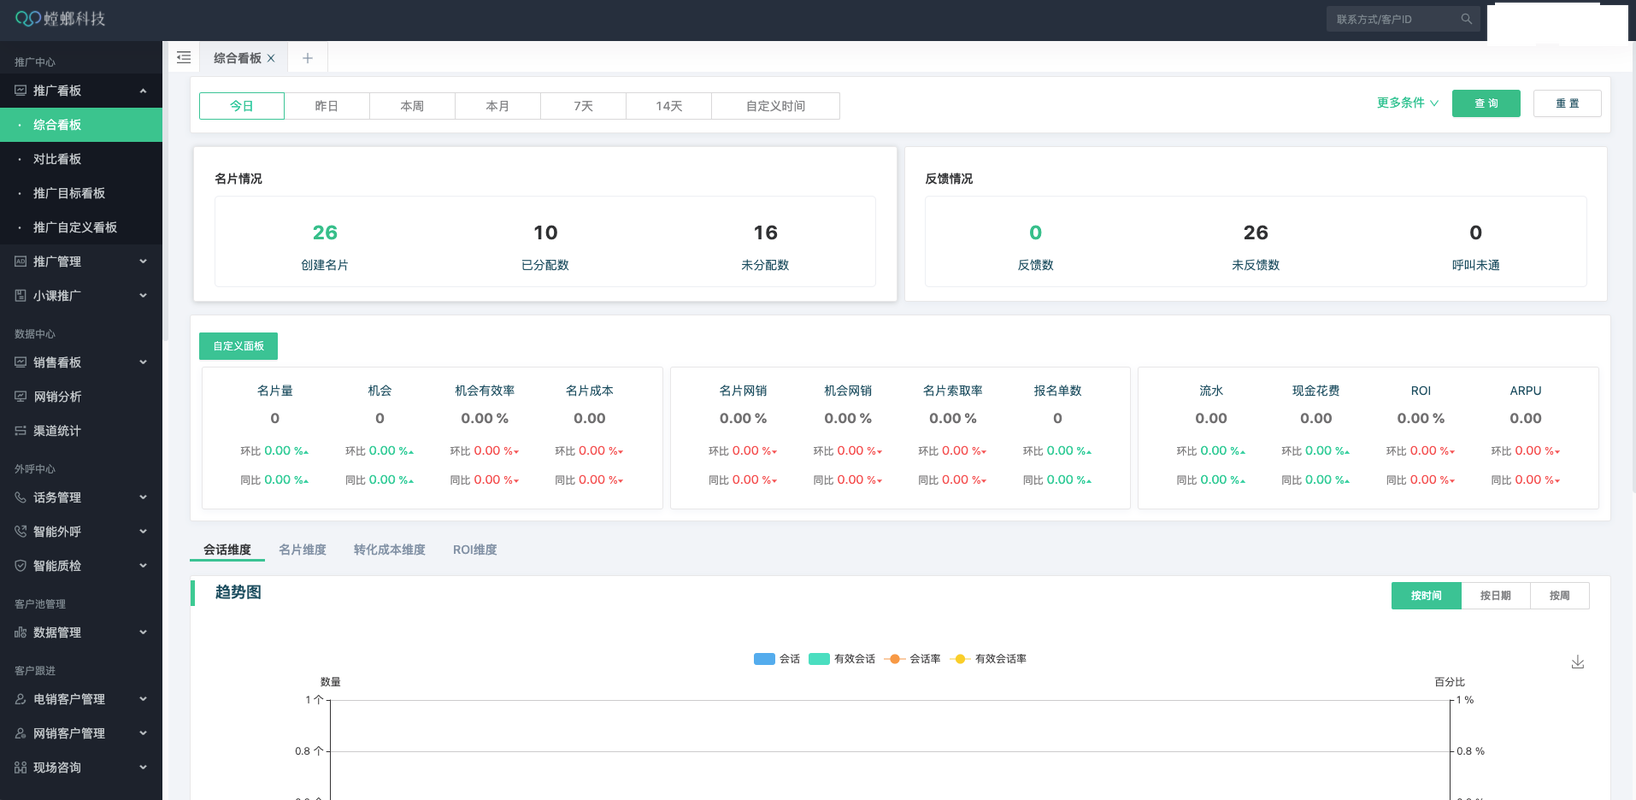
Task: Click the 电销客户管理 person icon
Action: point(20,699)
